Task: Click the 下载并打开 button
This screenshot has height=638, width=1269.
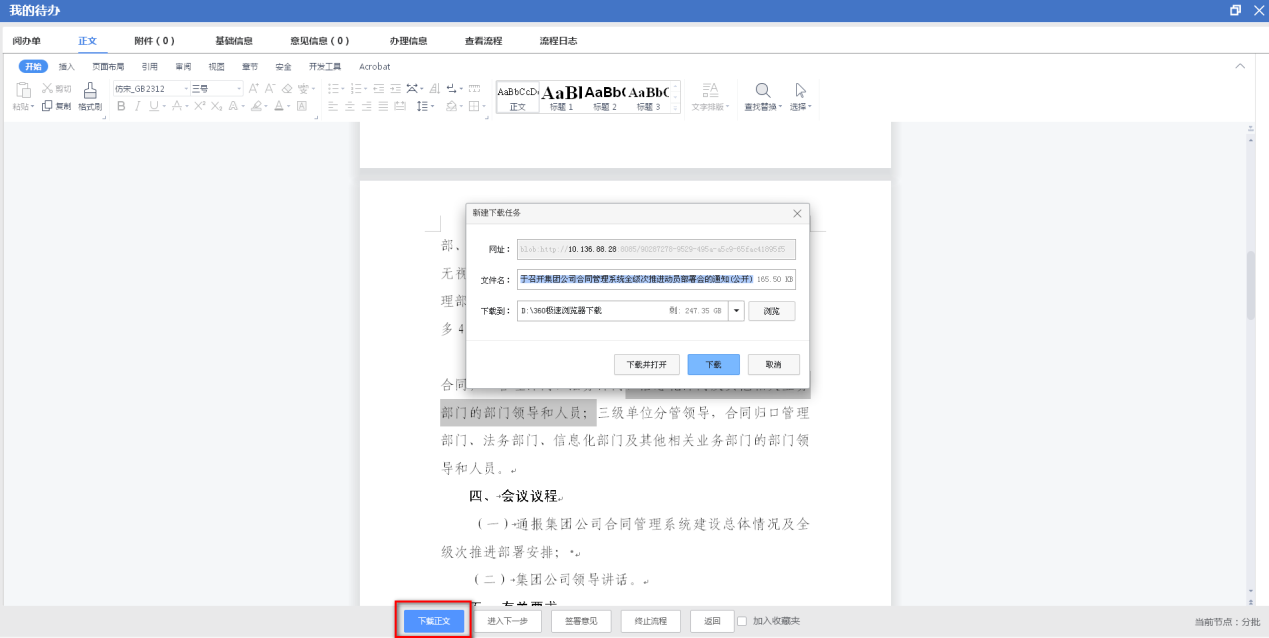Action: 647,365
